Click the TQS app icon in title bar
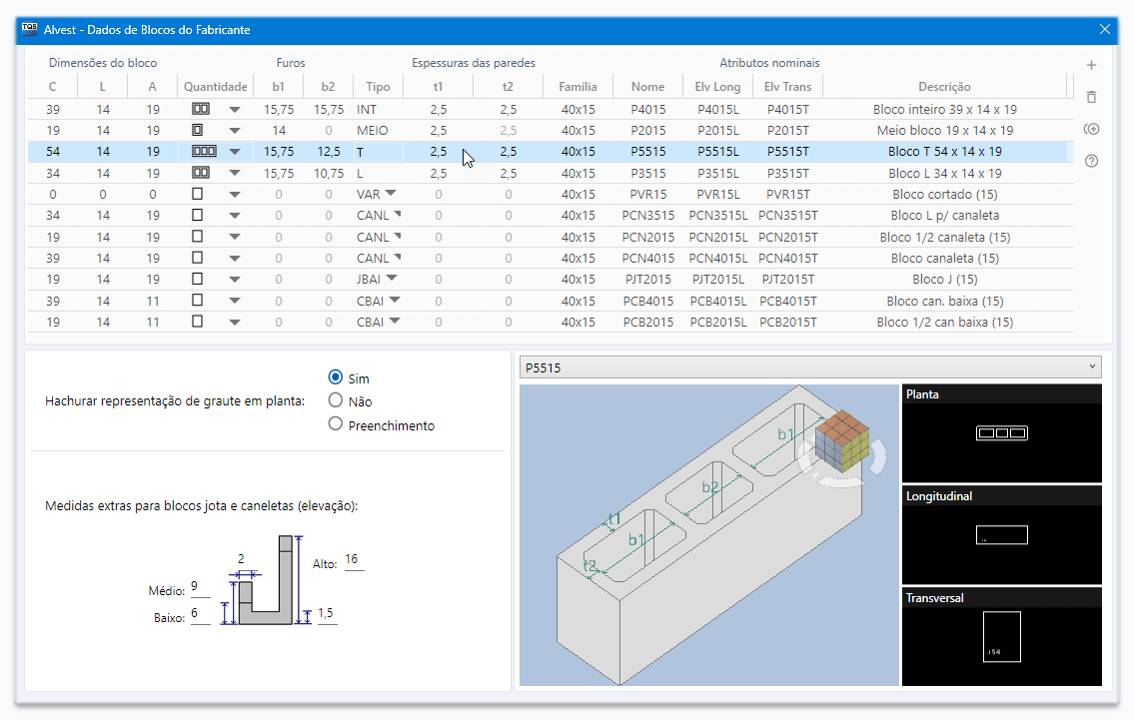Image resolution: width=1134 pixels, height=720 pixels. tap(29, 29)
